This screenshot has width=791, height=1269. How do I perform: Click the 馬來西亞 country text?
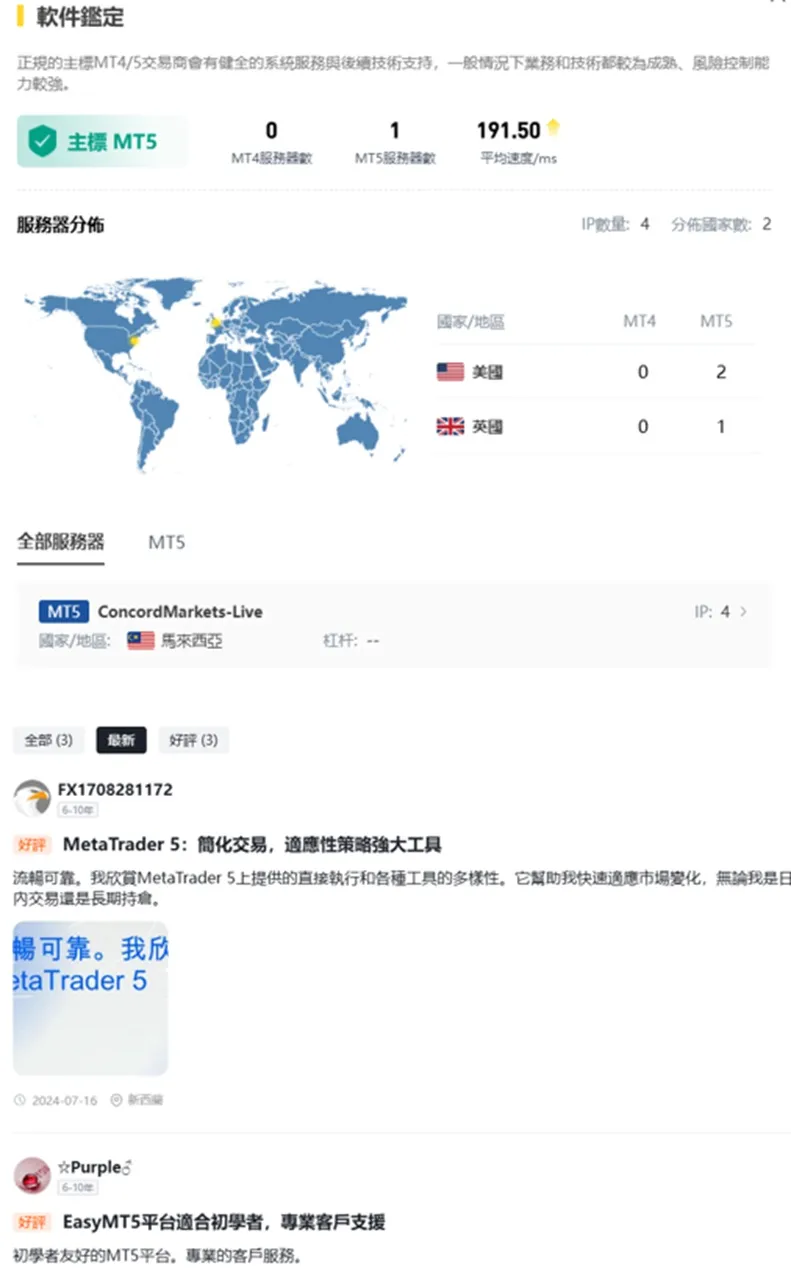[x=192, y=640]
